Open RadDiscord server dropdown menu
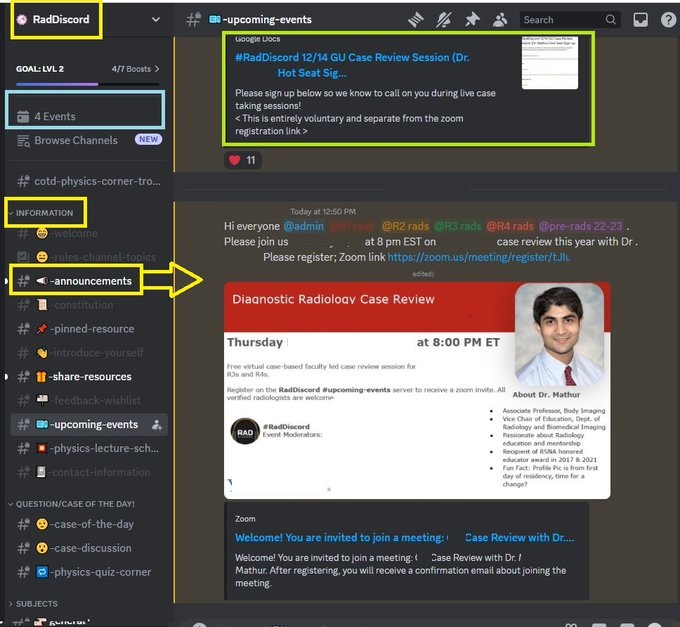 tap(156, 20)
